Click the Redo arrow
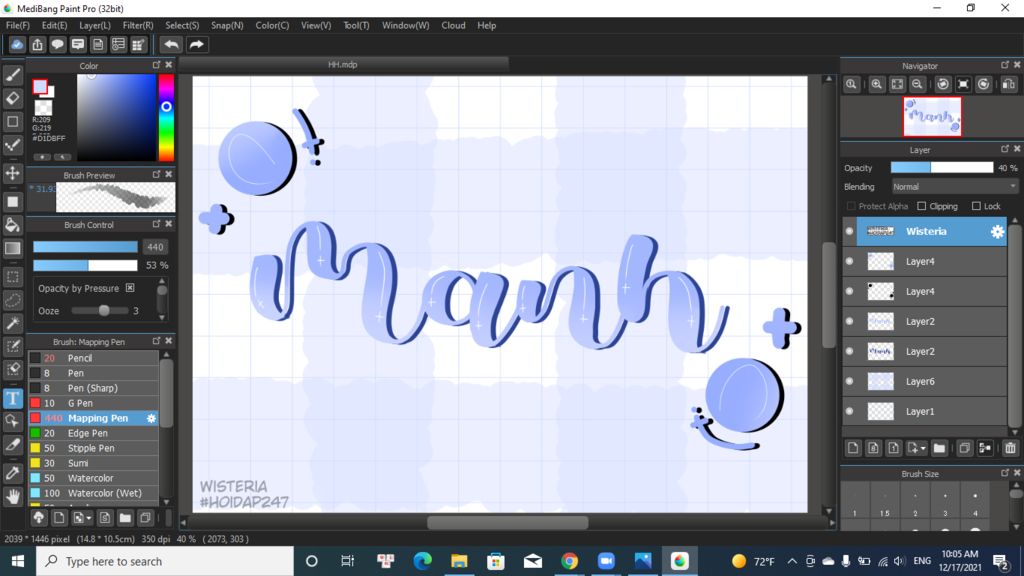Screen dimensions: 1024x576 pos(196,44)
